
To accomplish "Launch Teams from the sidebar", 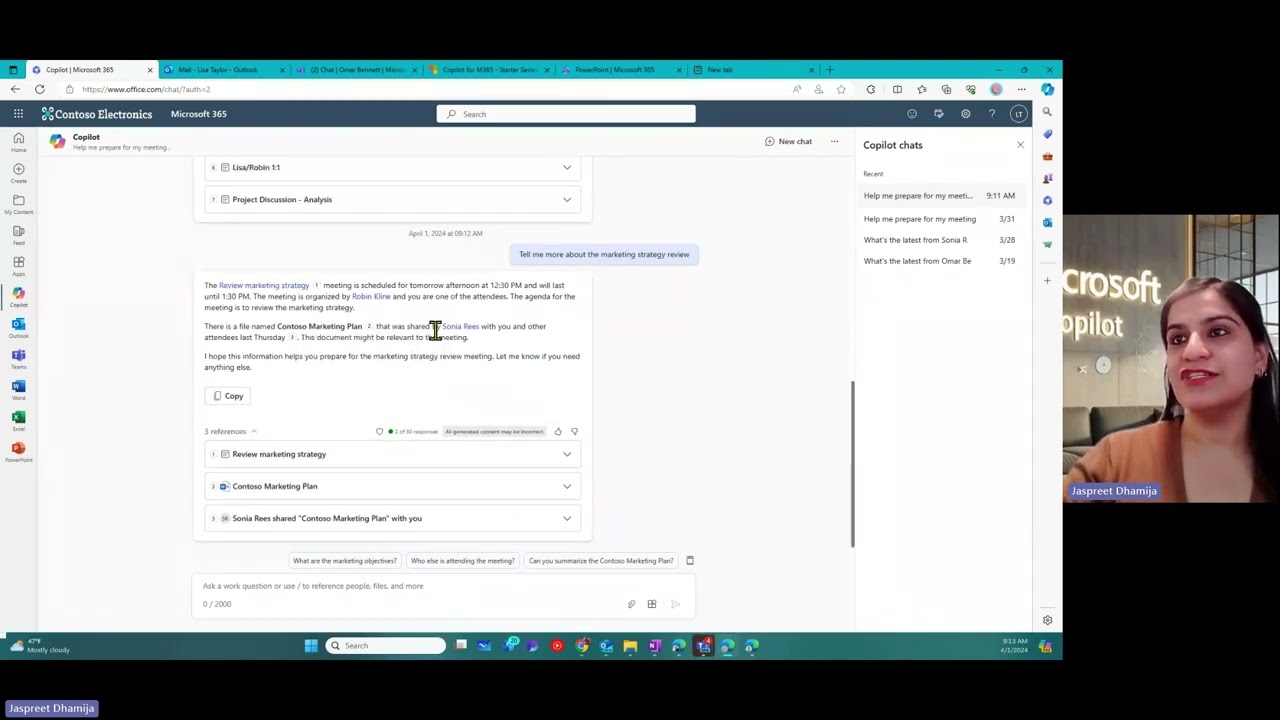I will point(18,359).
